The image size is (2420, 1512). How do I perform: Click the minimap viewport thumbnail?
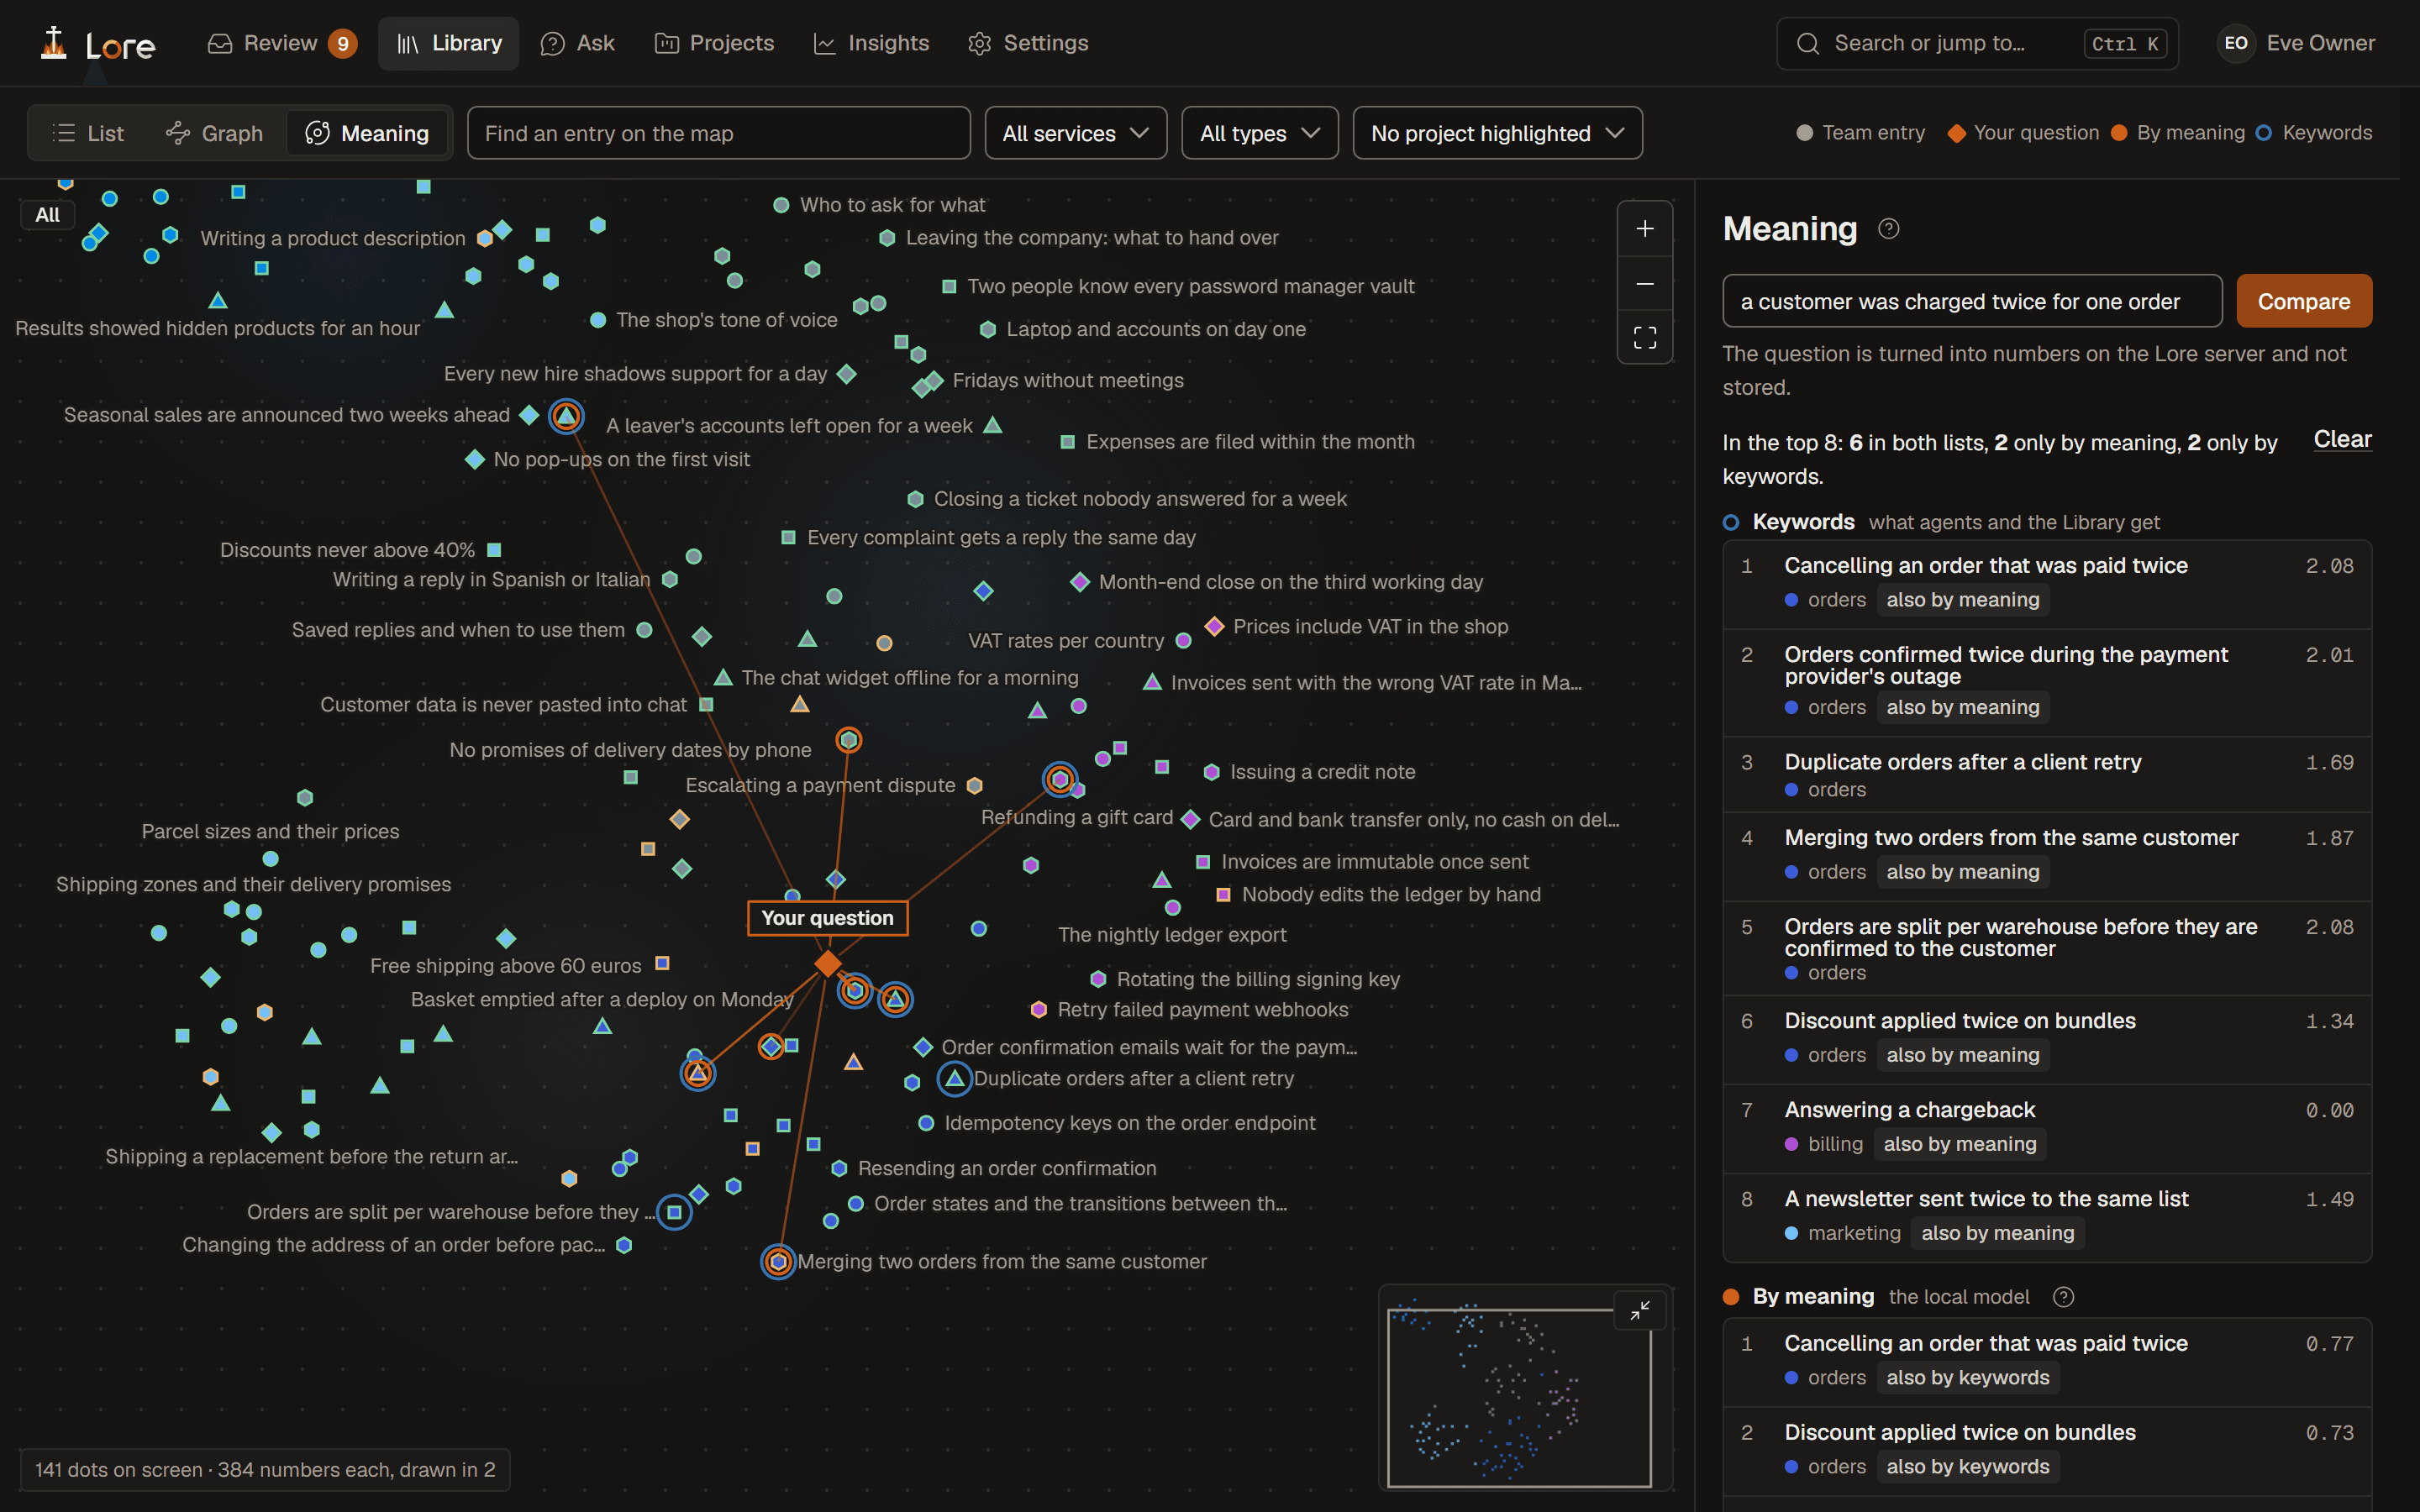1519,1397
